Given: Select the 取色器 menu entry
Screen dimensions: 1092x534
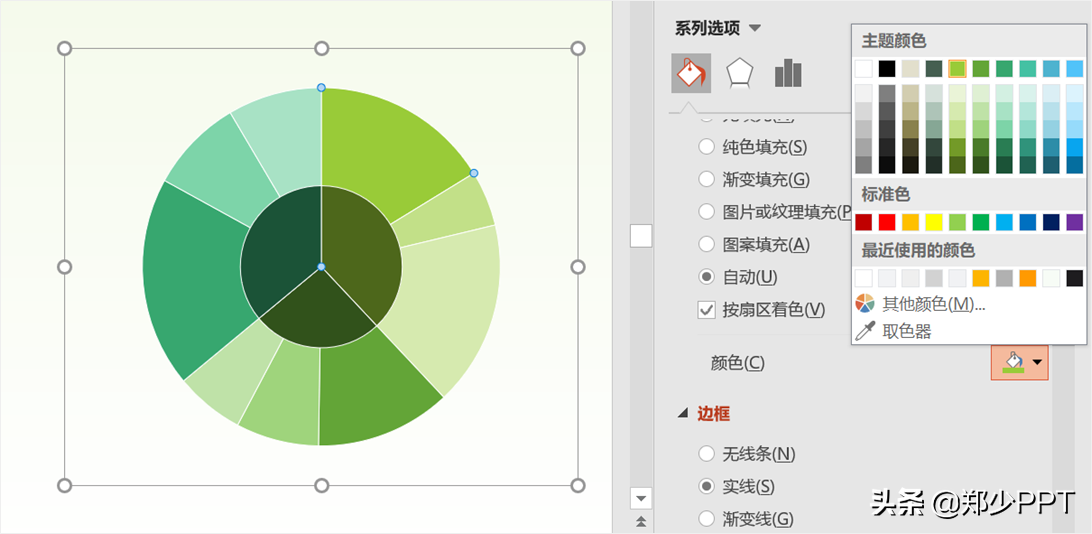Looking at the screenshot, I should coord(907,331).
